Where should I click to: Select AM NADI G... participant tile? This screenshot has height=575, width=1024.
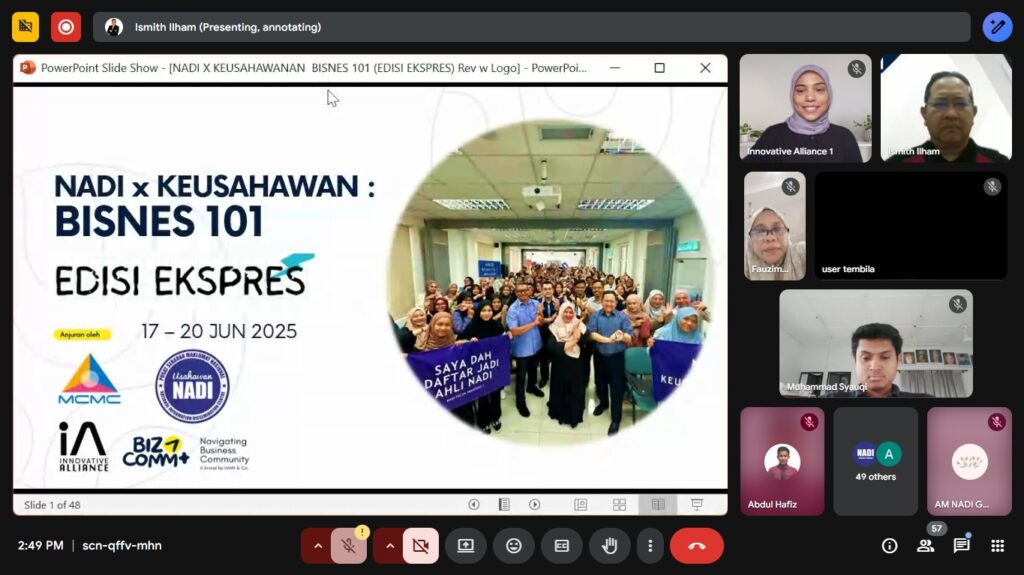pyautogui.click(x=969, y=461)
